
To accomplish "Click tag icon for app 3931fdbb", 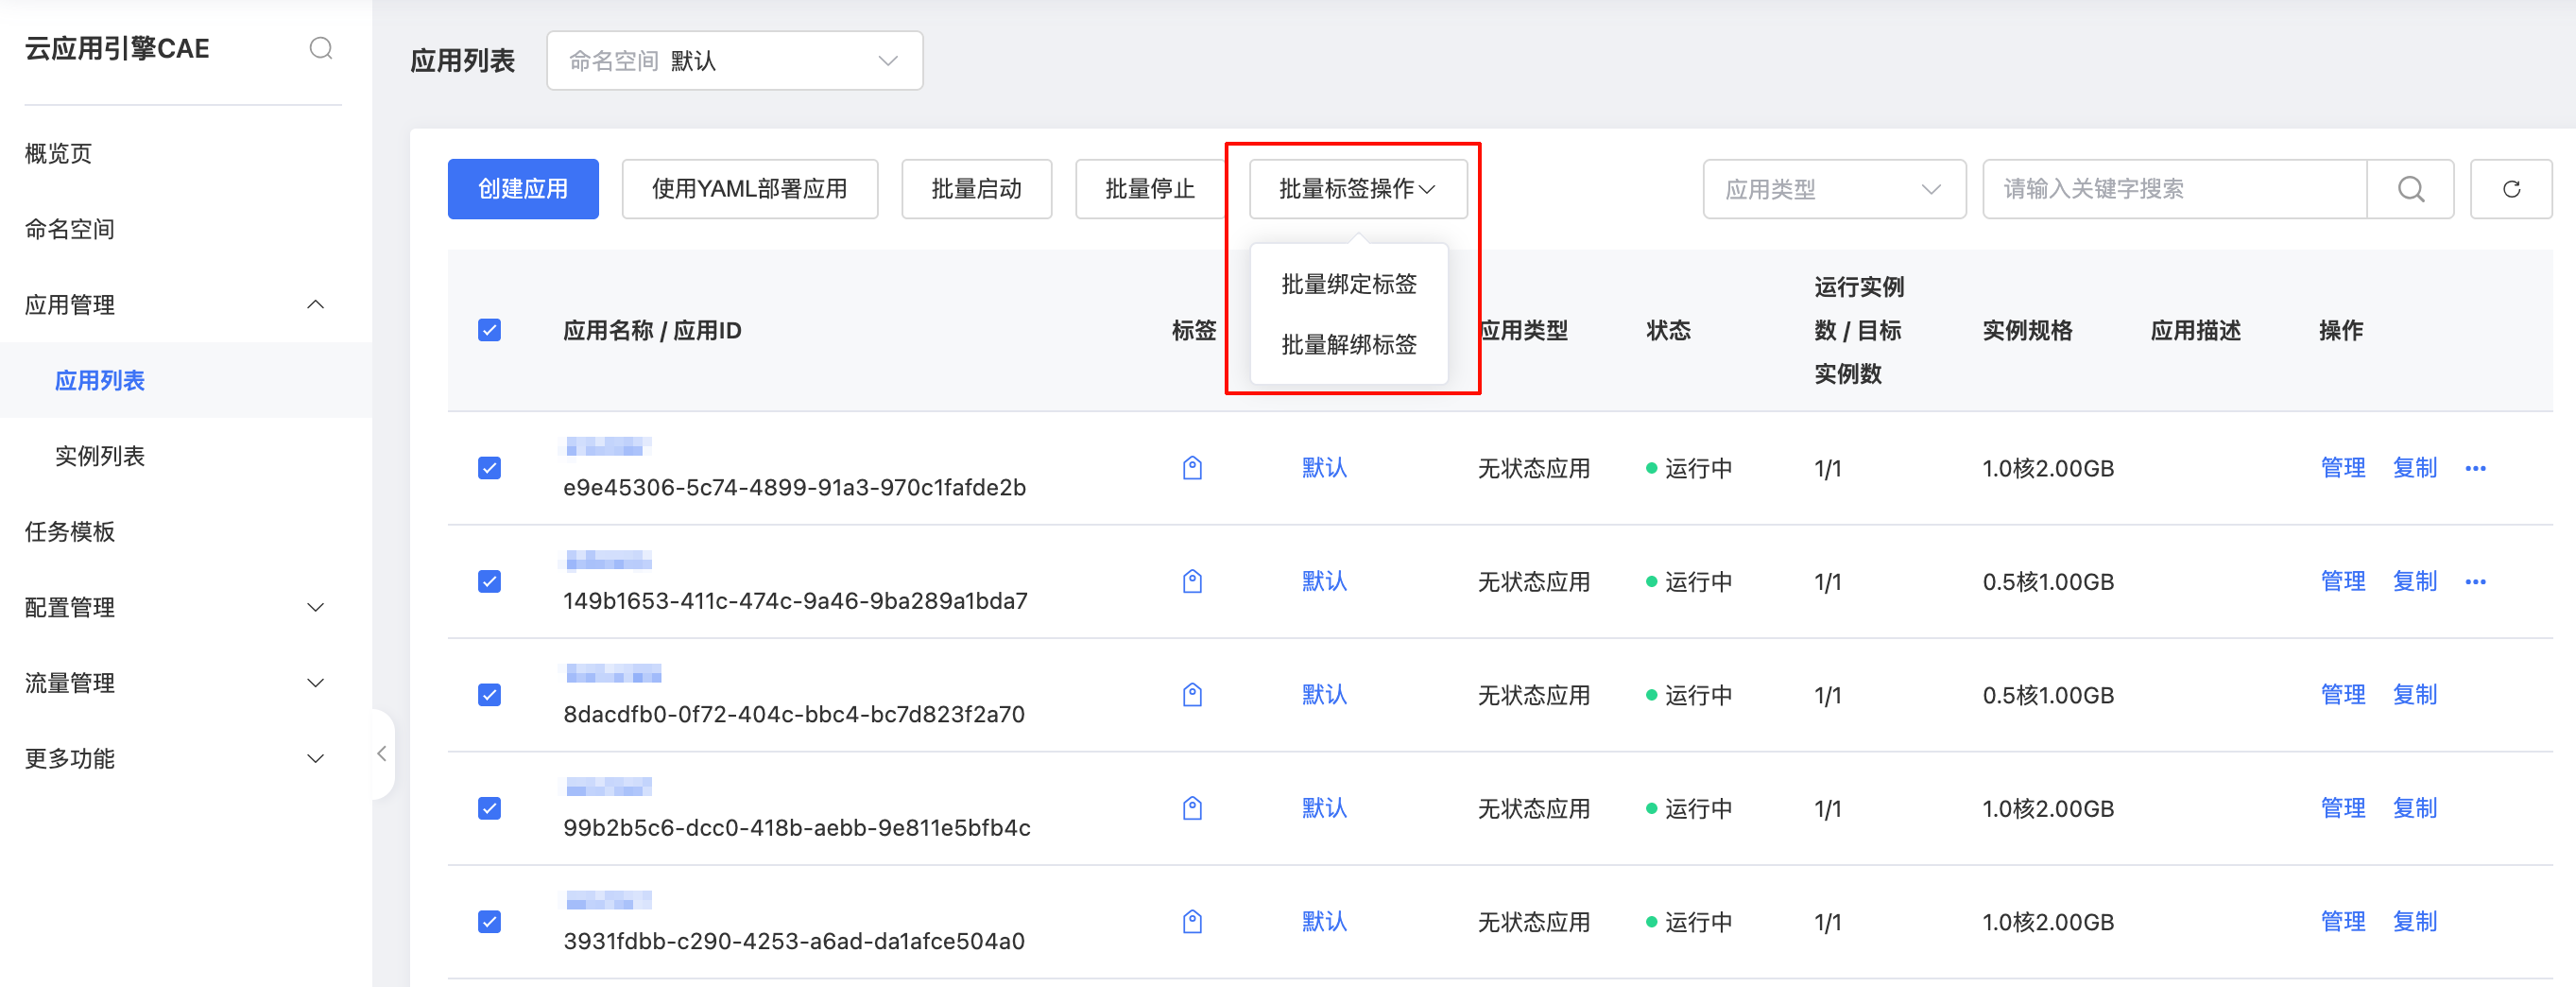I will (1192, 921).
